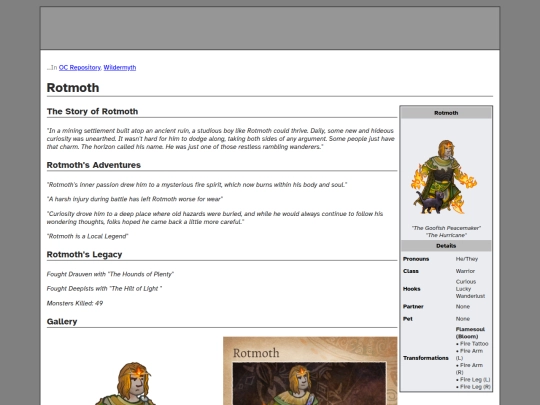Click the 'Pet' label in infobox

[x=408, y=319]
